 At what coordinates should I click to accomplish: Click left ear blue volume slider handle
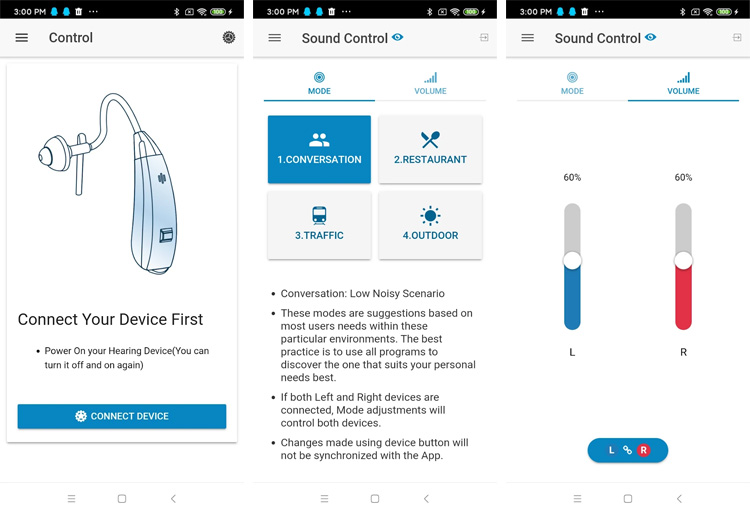pos(572,261)
